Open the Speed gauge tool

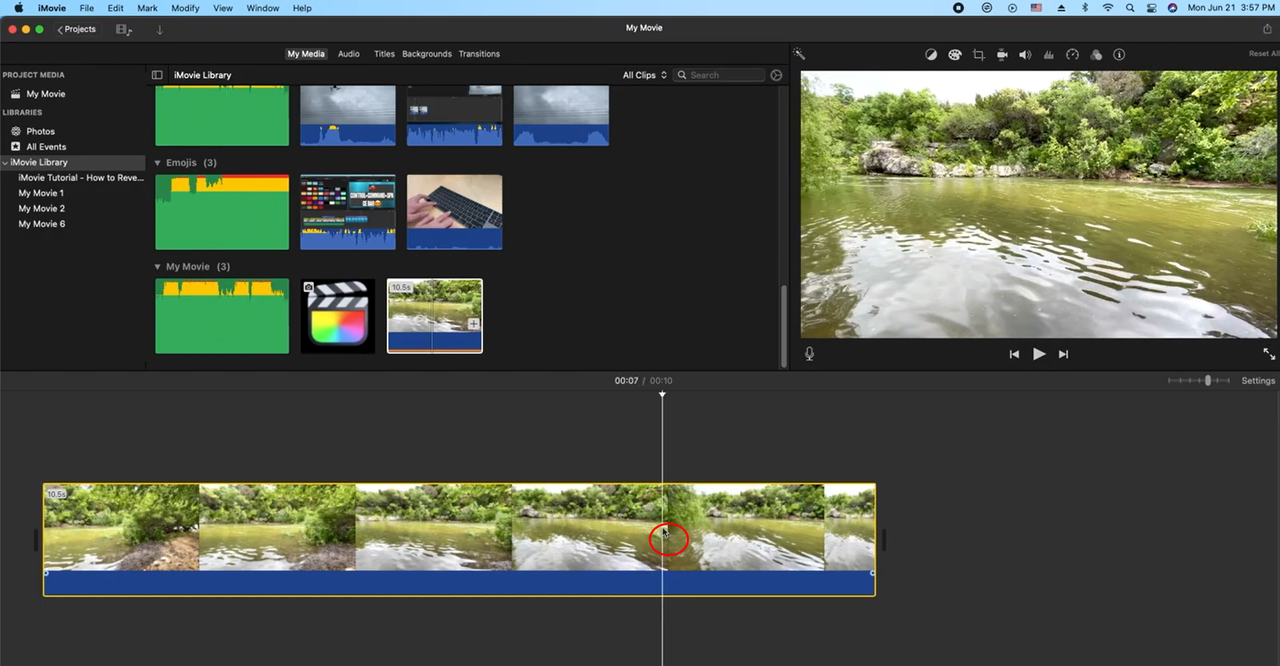(1073, 55)
